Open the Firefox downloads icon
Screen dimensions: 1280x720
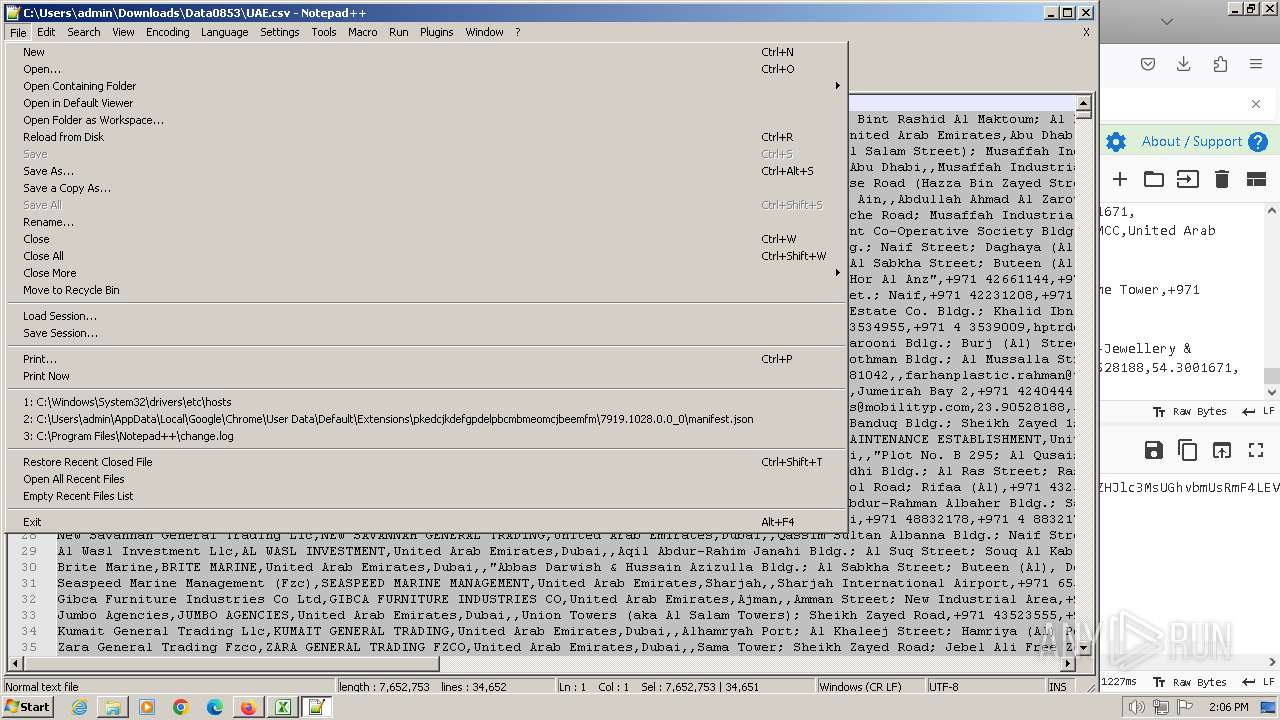point(1184,64)
